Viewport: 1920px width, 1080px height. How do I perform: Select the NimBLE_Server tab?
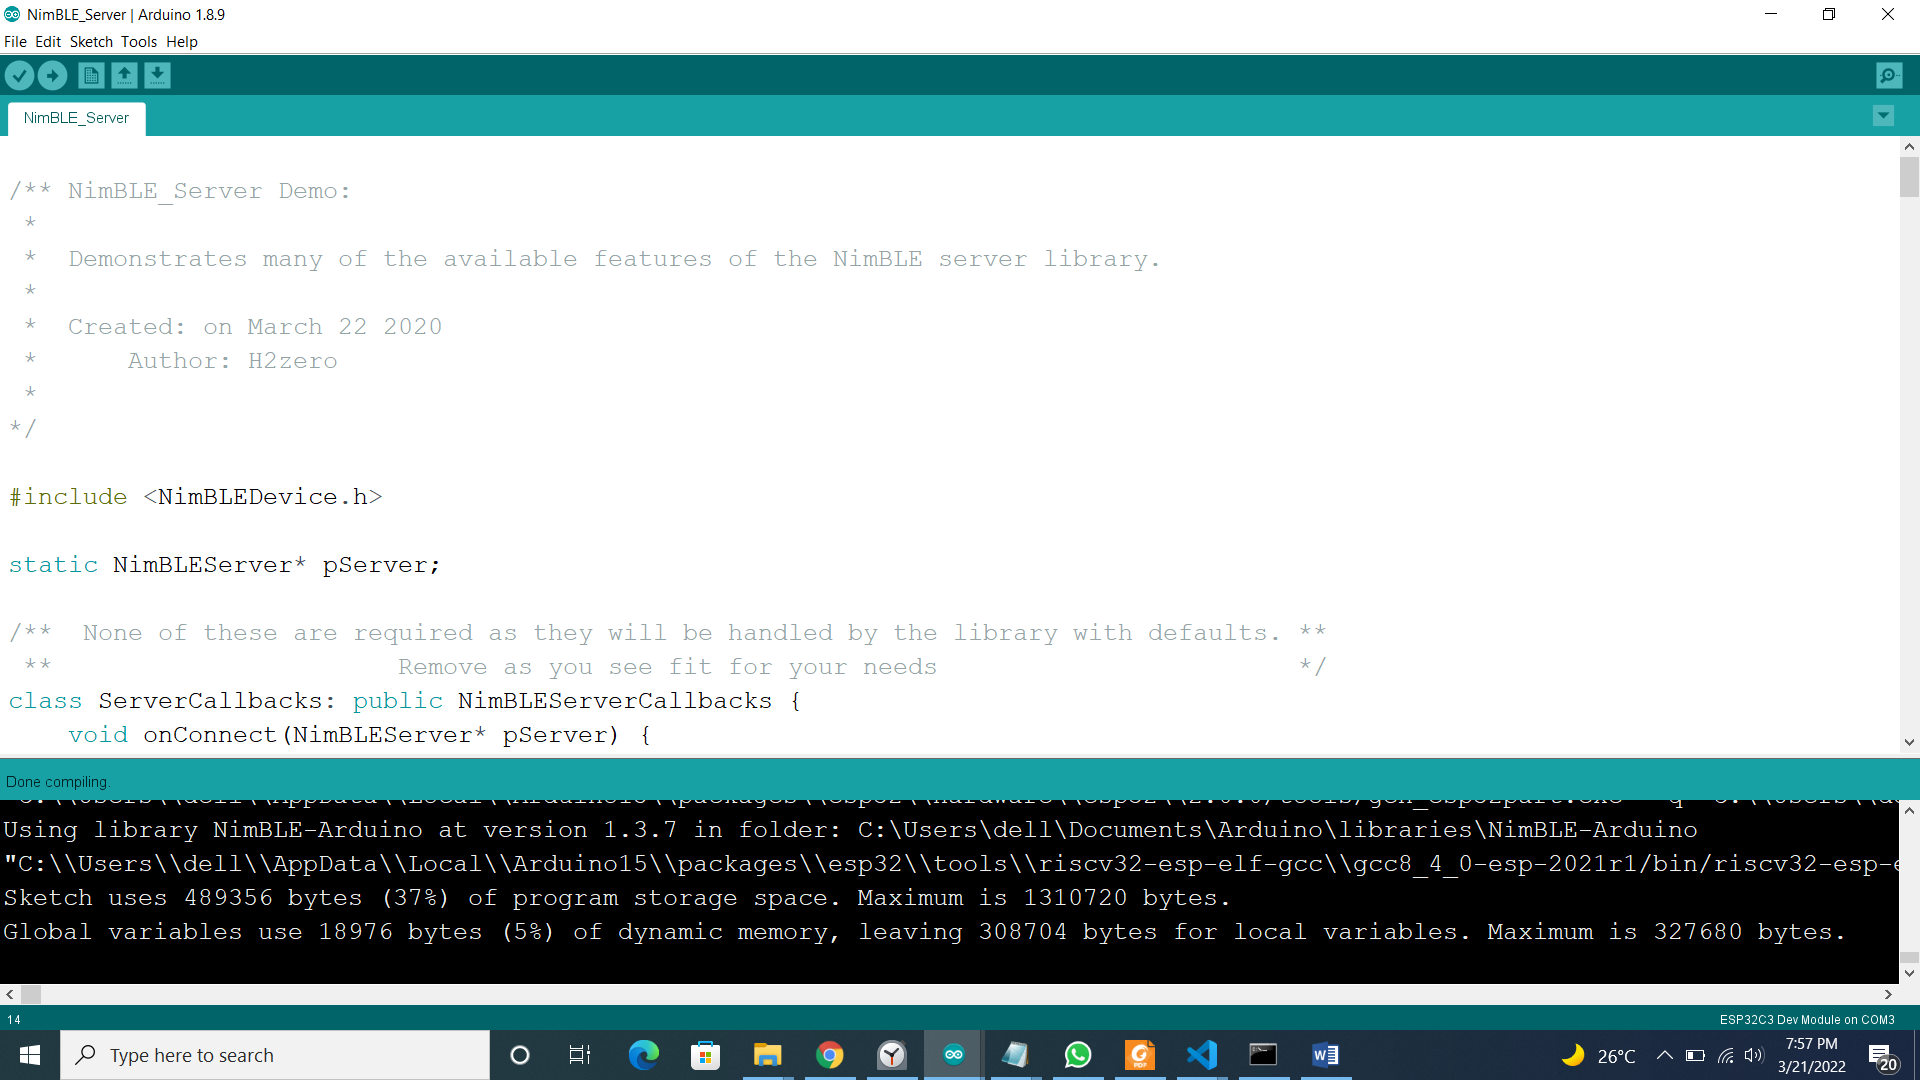pos(76,118)
